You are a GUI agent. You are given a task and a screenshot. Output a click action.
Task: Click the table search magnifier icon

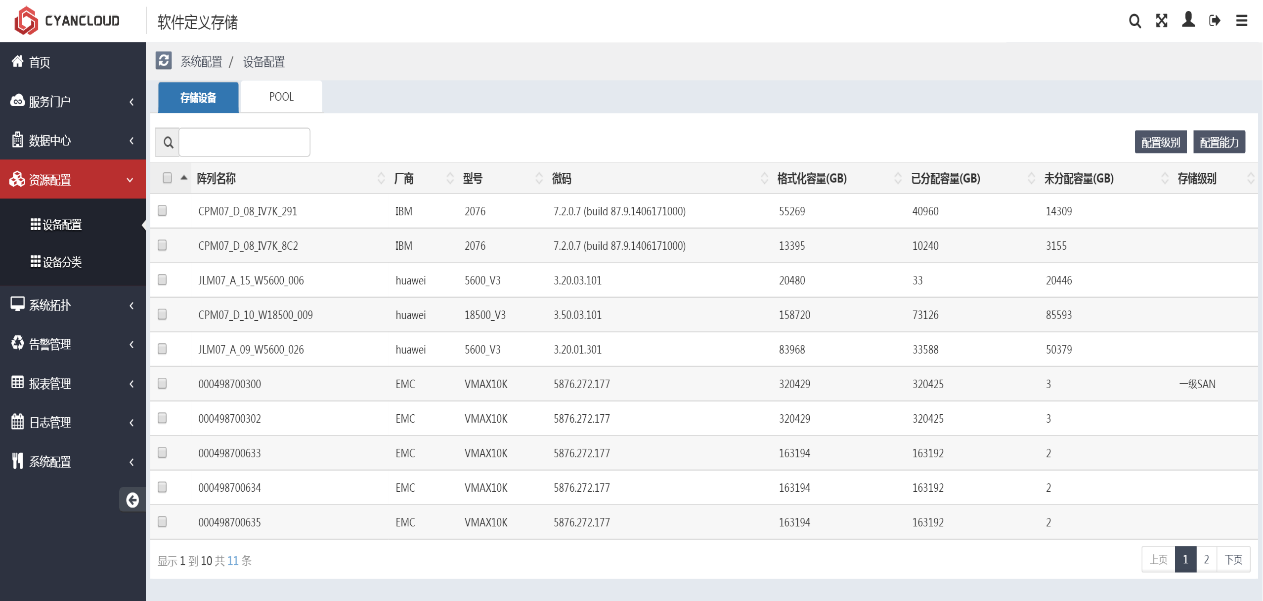168,143
